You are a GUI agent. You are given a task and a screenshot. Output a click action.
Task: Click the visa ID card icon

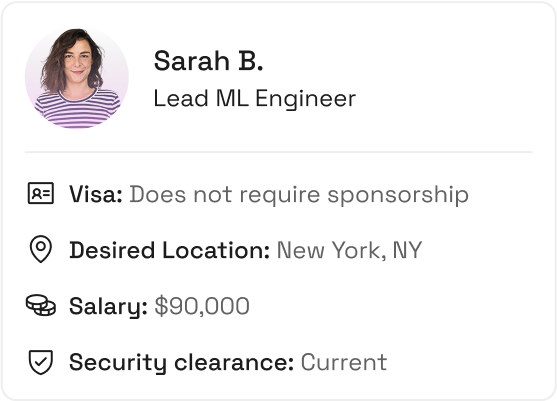[x=41, y=194]
